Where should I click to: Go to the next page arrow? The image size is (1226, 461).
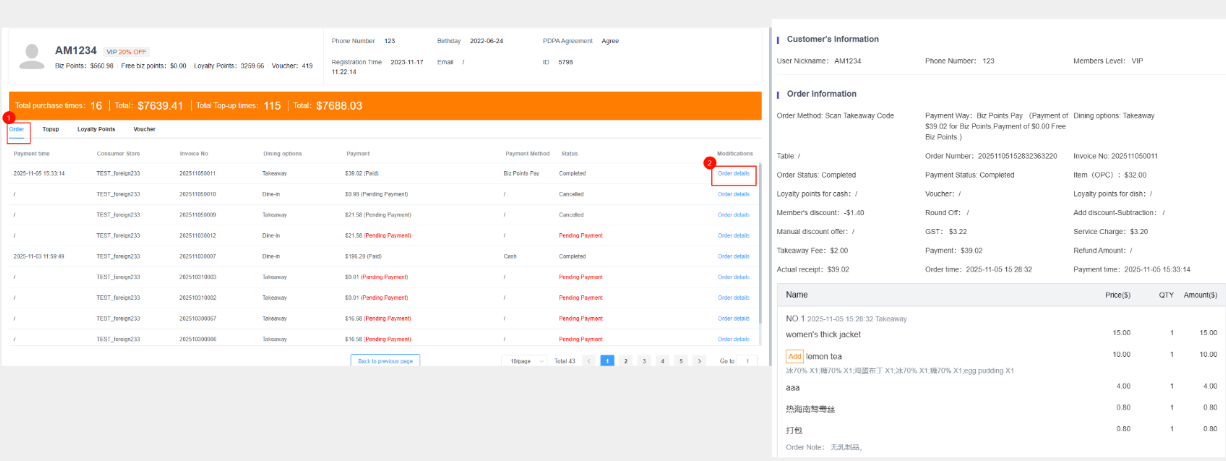click(x=699, y=360)
